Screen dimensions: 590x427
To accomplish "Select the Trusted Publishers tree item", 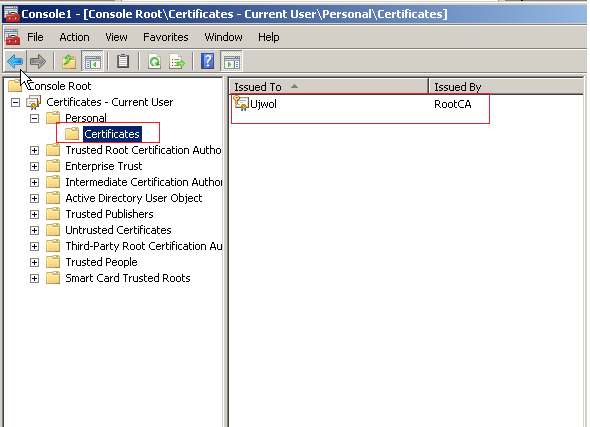I will (109, 214).
